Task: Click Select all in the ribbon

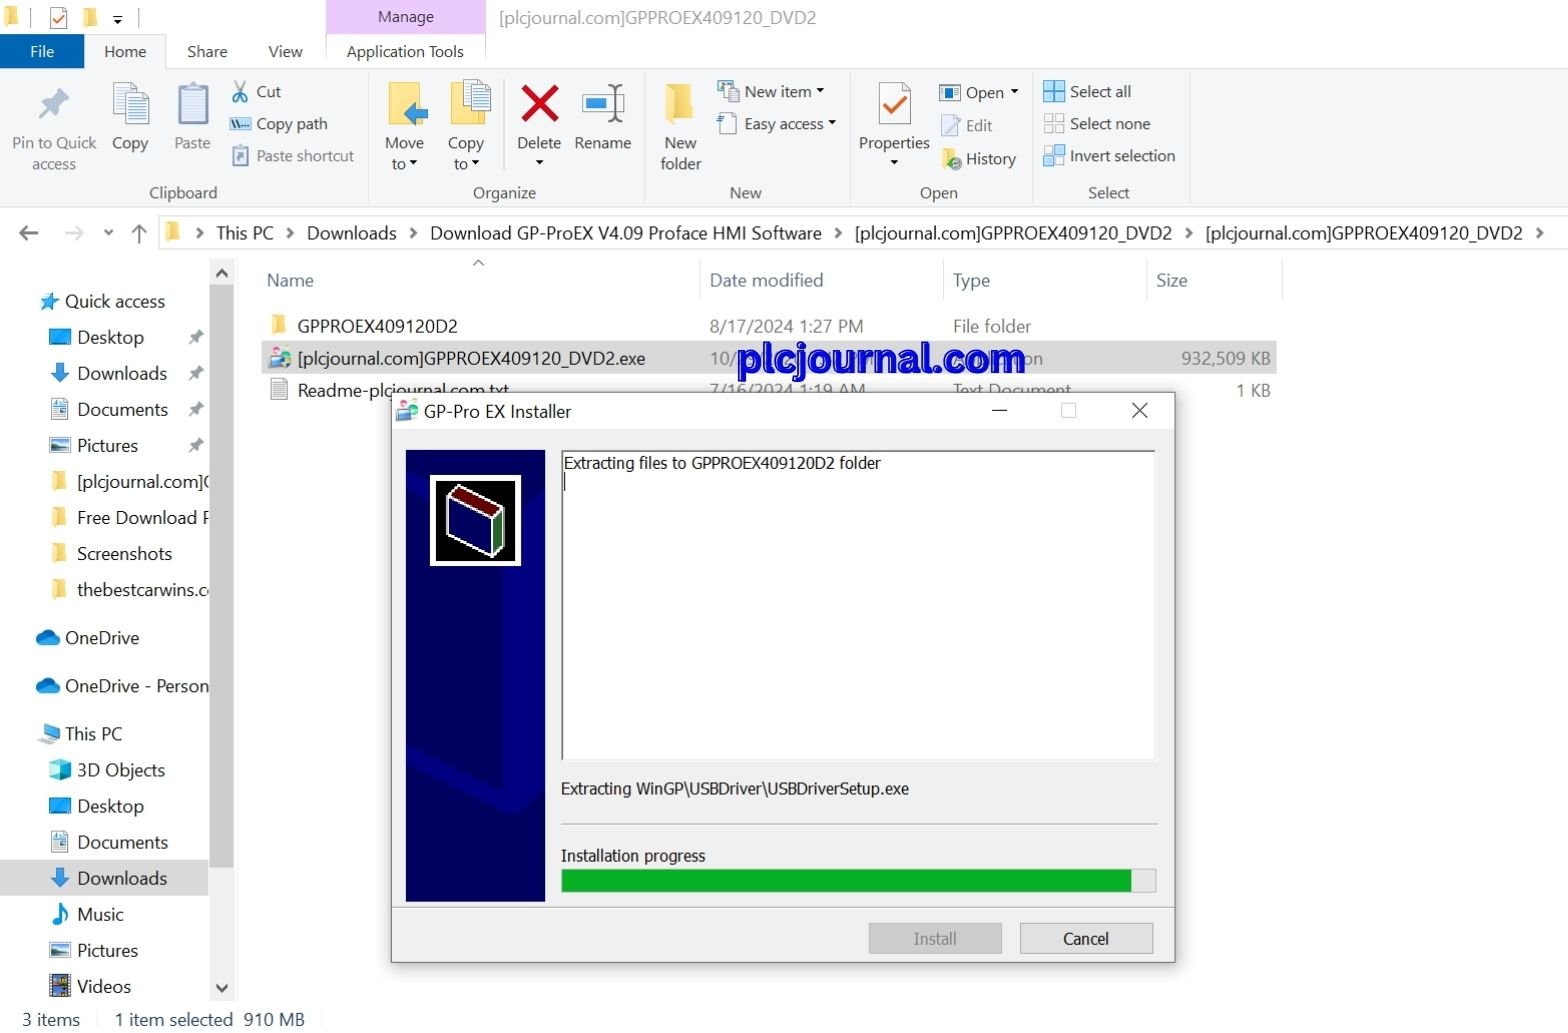Action: pos(1087,92)
